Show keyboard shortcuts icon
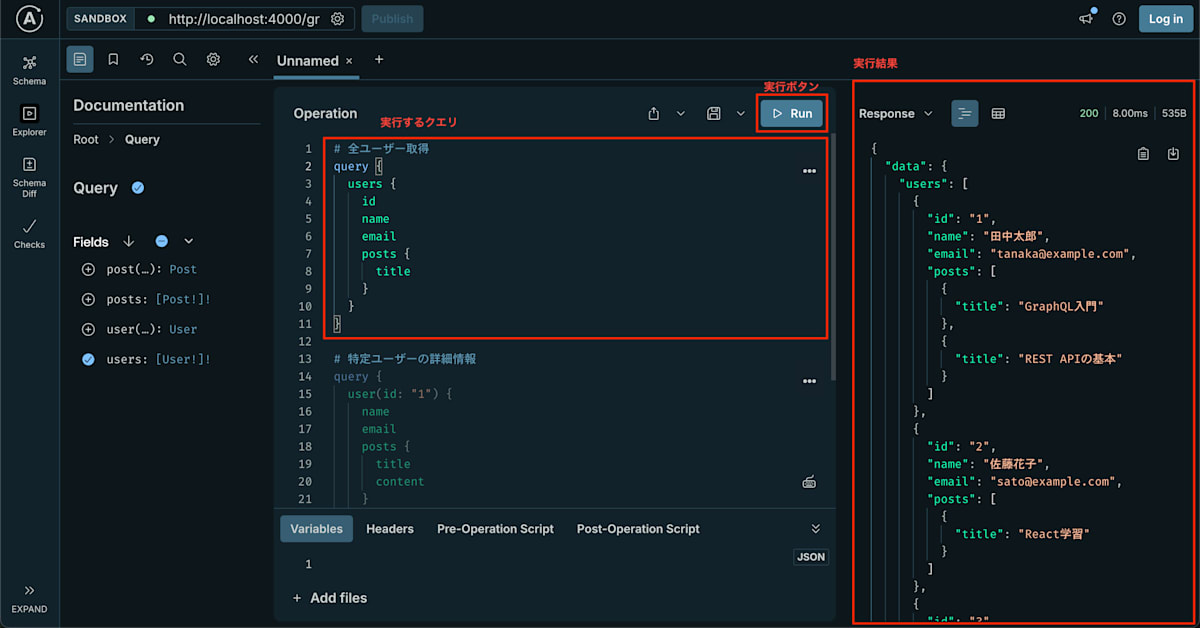 809,482
